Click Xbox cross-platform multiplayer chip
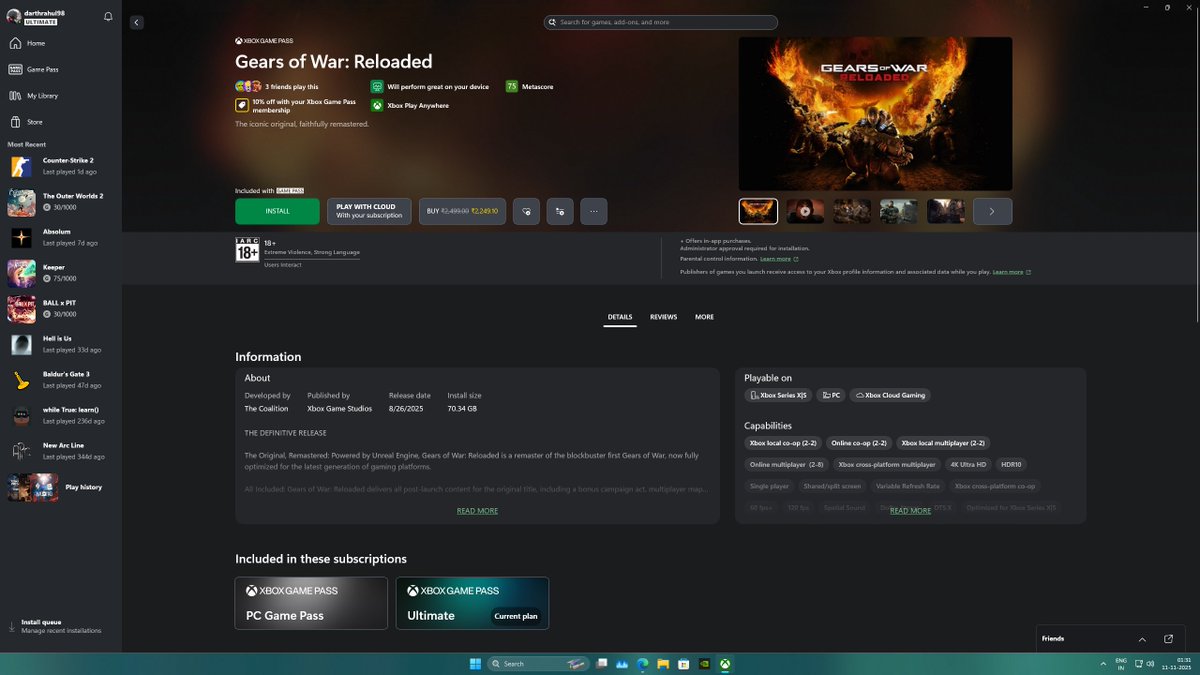1200x675 pixels. [x=887, y=465]
